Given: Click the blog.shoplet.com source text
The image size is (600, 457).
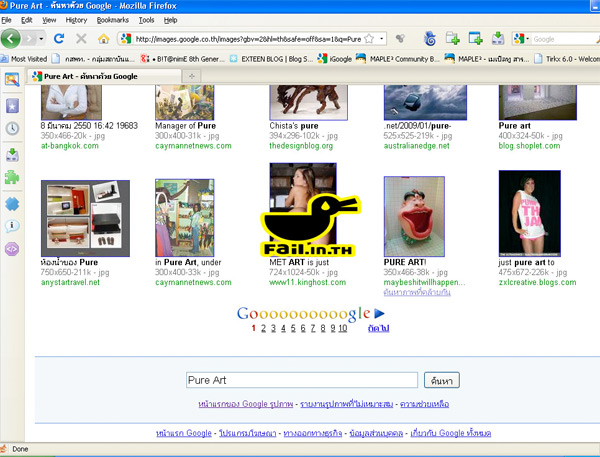Looking at the screenshot, I should pyautogui.click(x=529, y=146).
